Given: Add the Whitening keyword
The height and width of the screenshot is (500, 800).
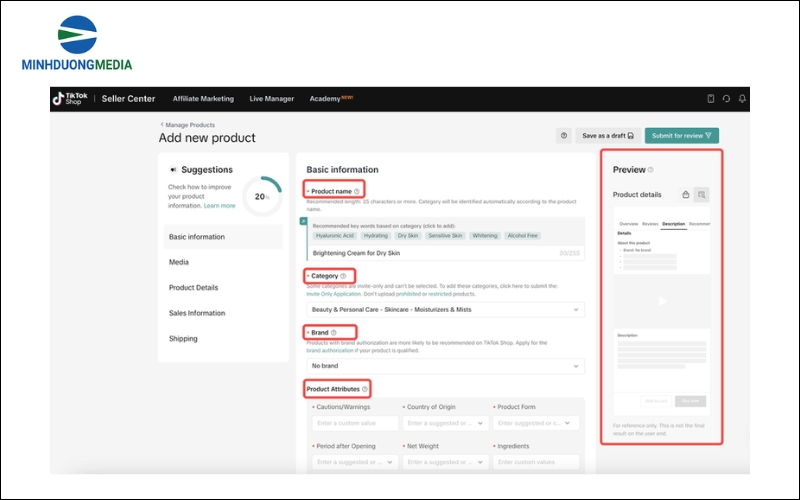Looking at the screenshot, I should (x=484, y=236).
